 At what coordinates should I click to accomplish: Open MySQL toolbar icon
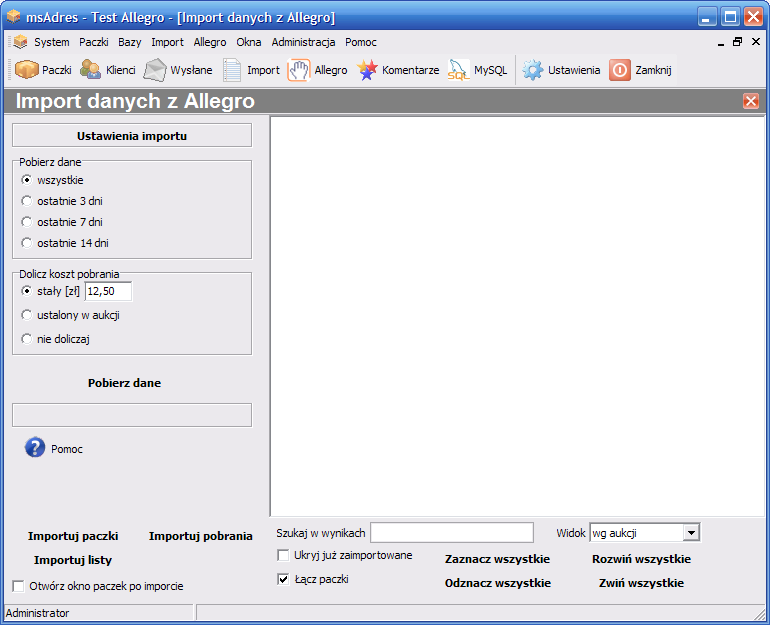click(x=458, y=70)
